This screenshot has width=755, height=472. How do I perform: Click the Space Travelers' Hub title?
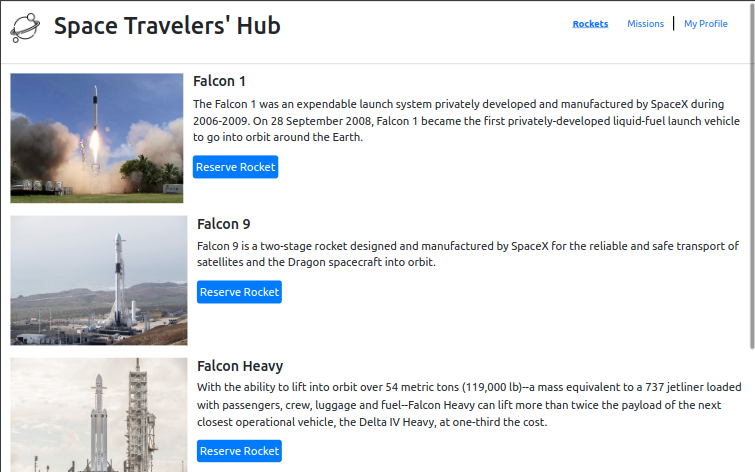167,26
